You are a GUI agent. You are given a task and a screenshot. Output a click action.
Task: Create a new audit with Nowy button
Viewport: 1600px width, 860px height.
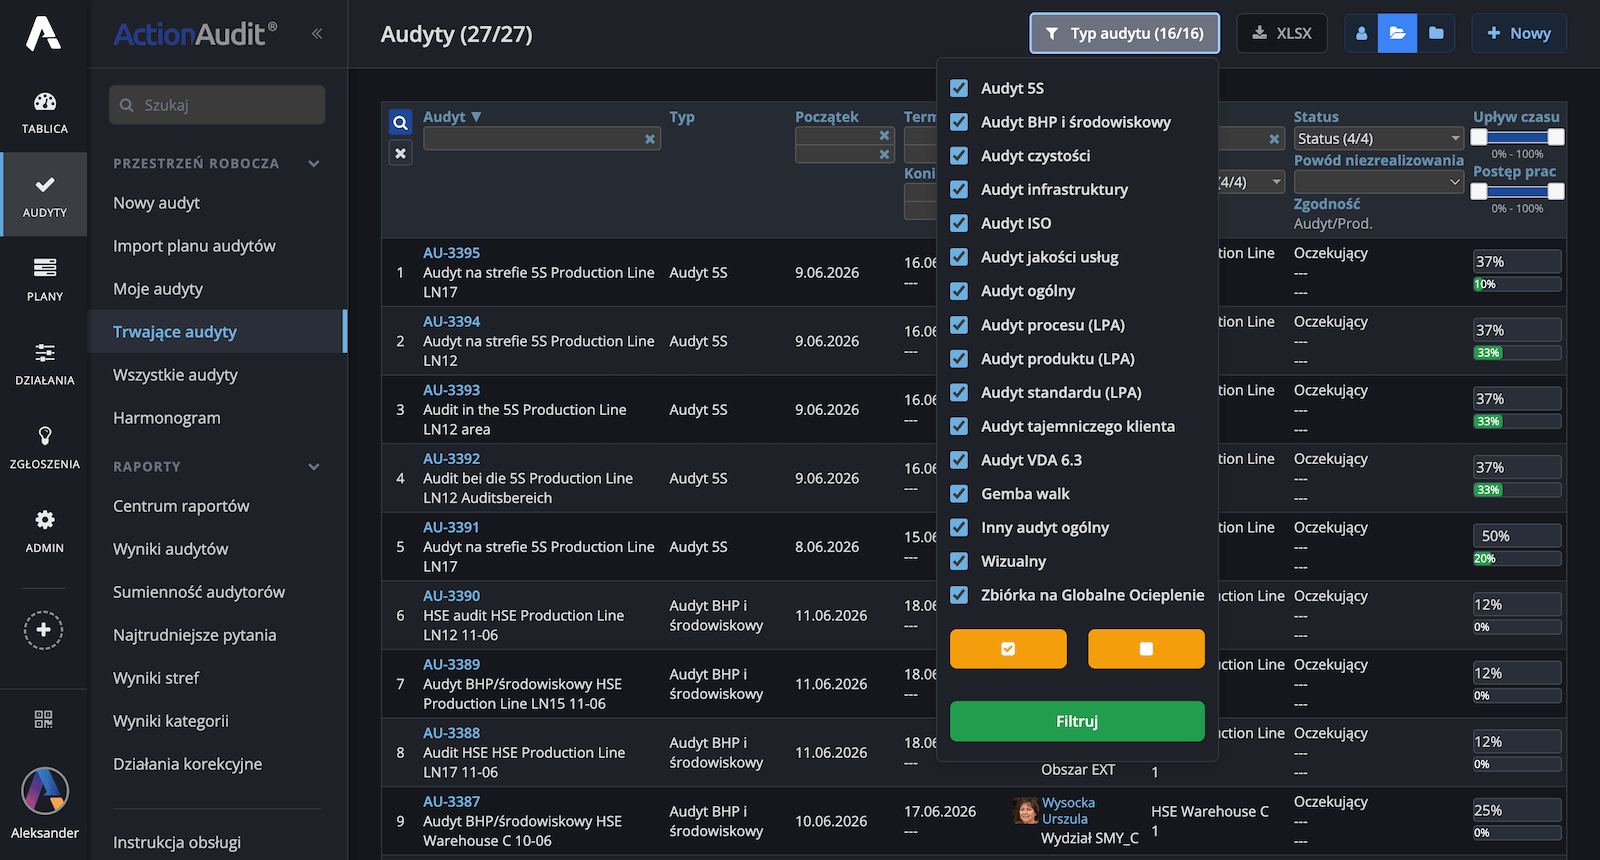1519,33
